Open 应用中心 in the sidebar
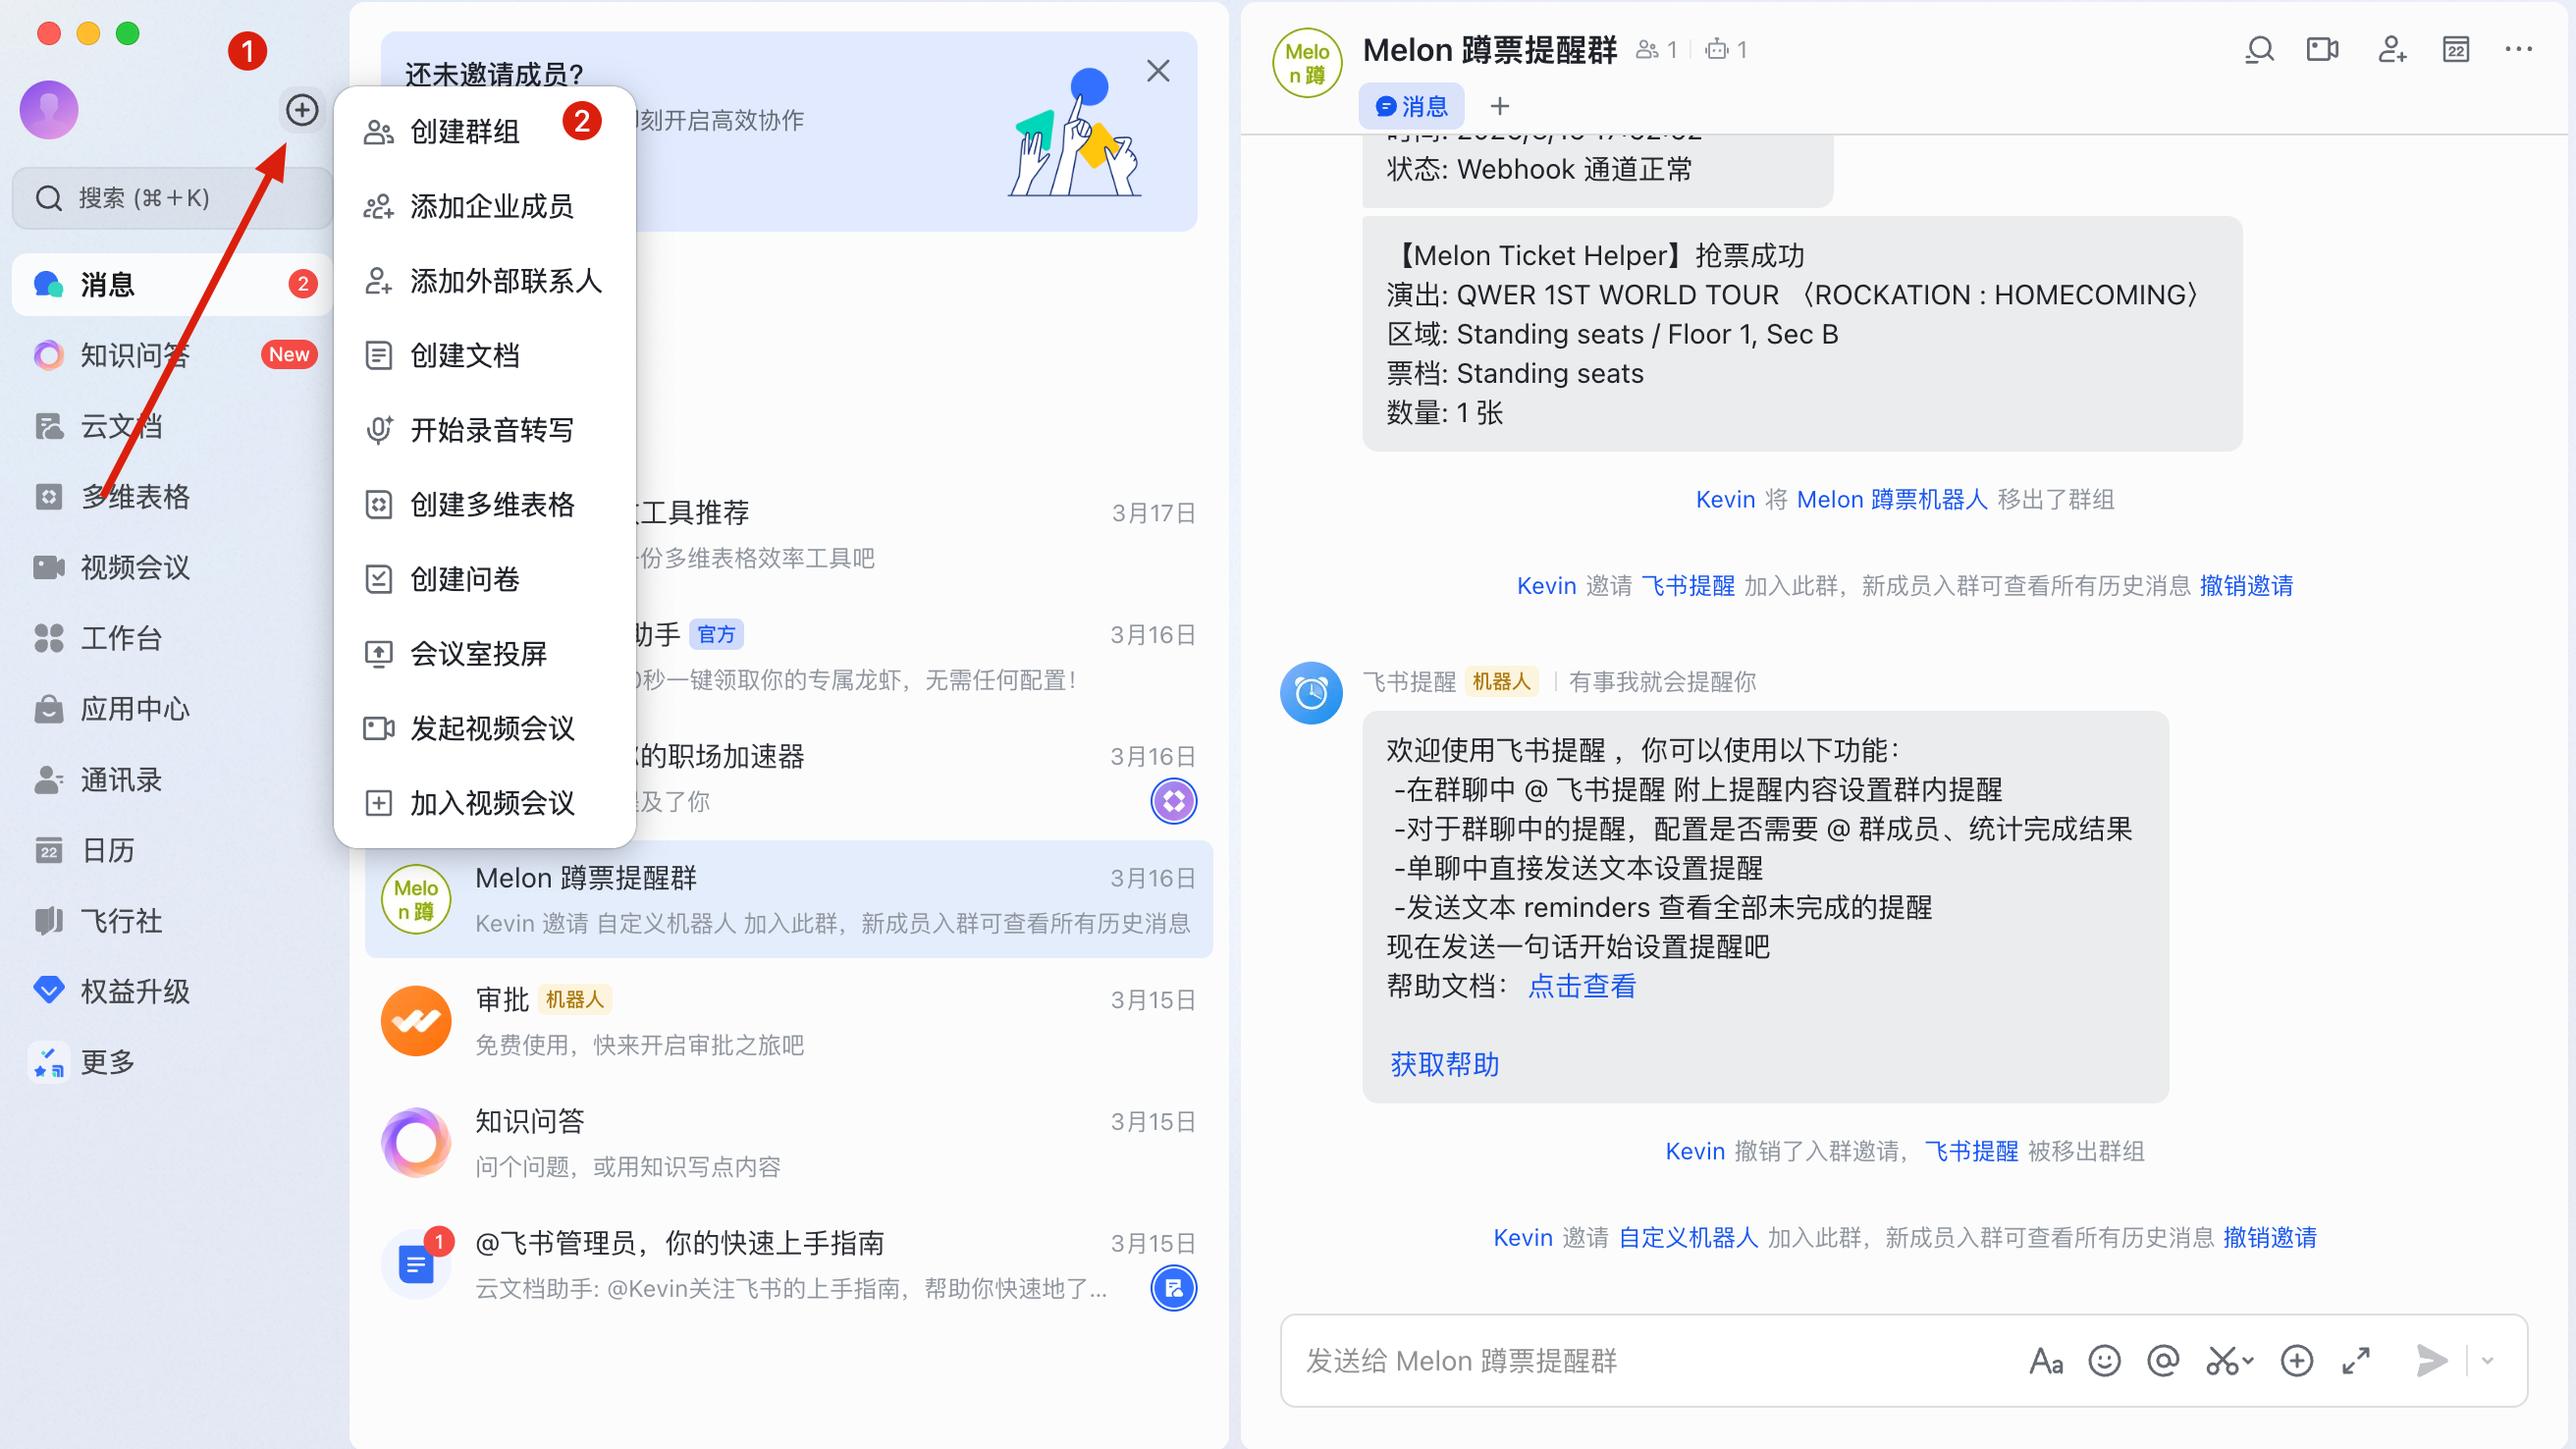 click(x=172, y=709)
